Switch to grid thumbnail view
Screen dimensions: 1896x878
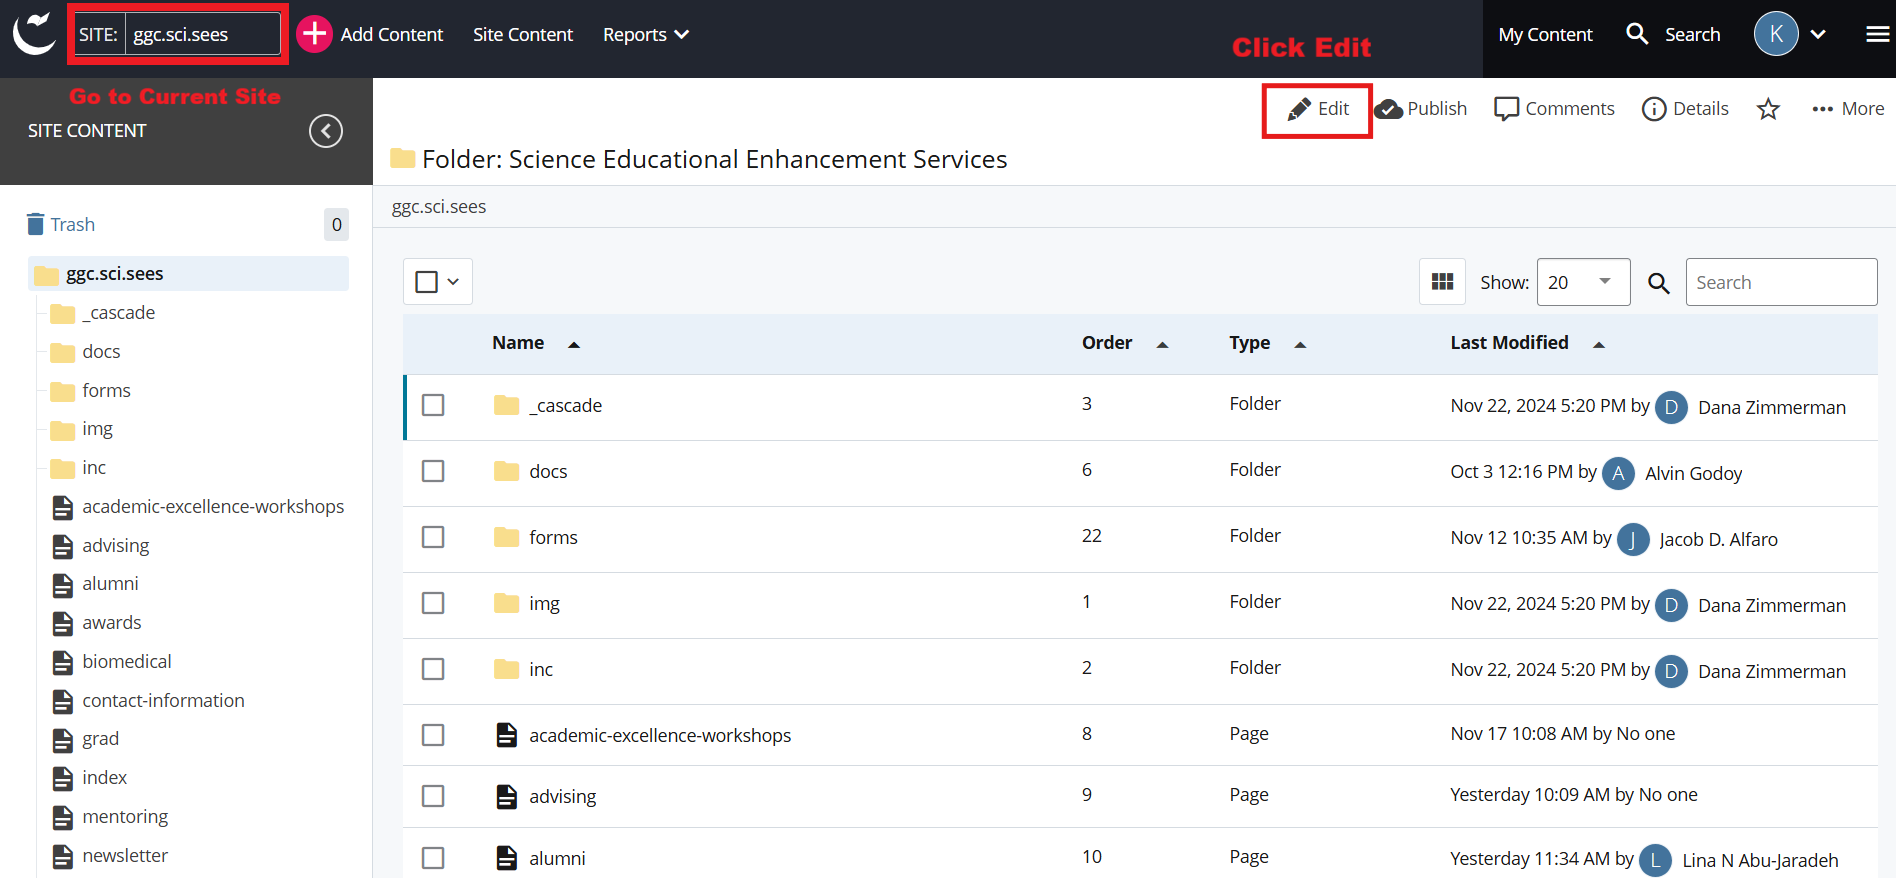[x=1442, y=282]
